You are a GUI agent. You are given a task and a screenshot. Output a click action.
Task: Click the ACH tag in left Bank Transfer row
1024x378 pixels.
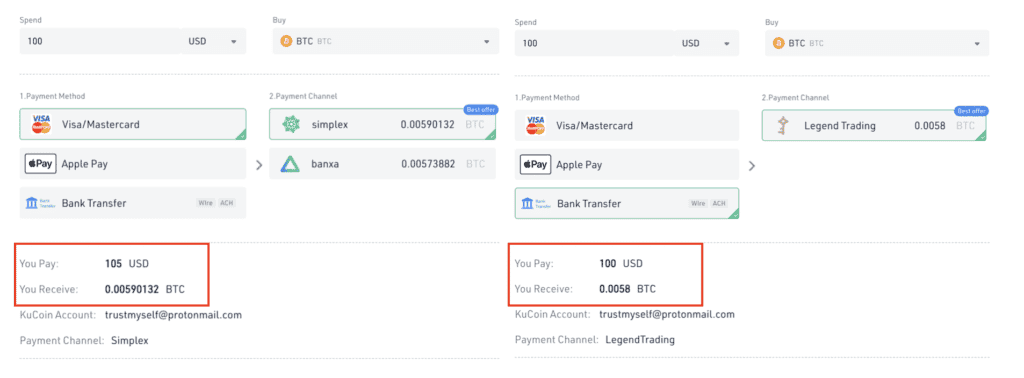pyautogui.click(x=226, y=203)
